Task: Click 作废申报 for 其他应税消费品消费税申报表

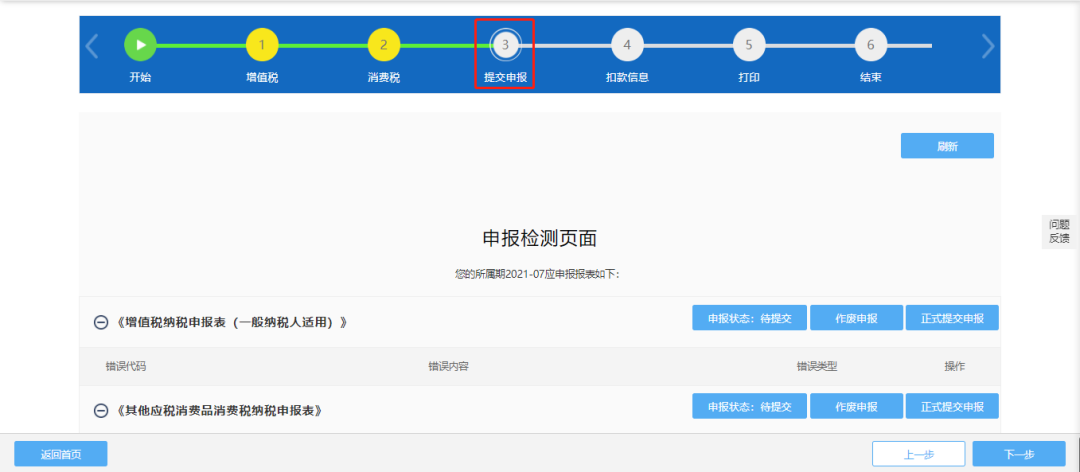Action: [x=856, y=406]
